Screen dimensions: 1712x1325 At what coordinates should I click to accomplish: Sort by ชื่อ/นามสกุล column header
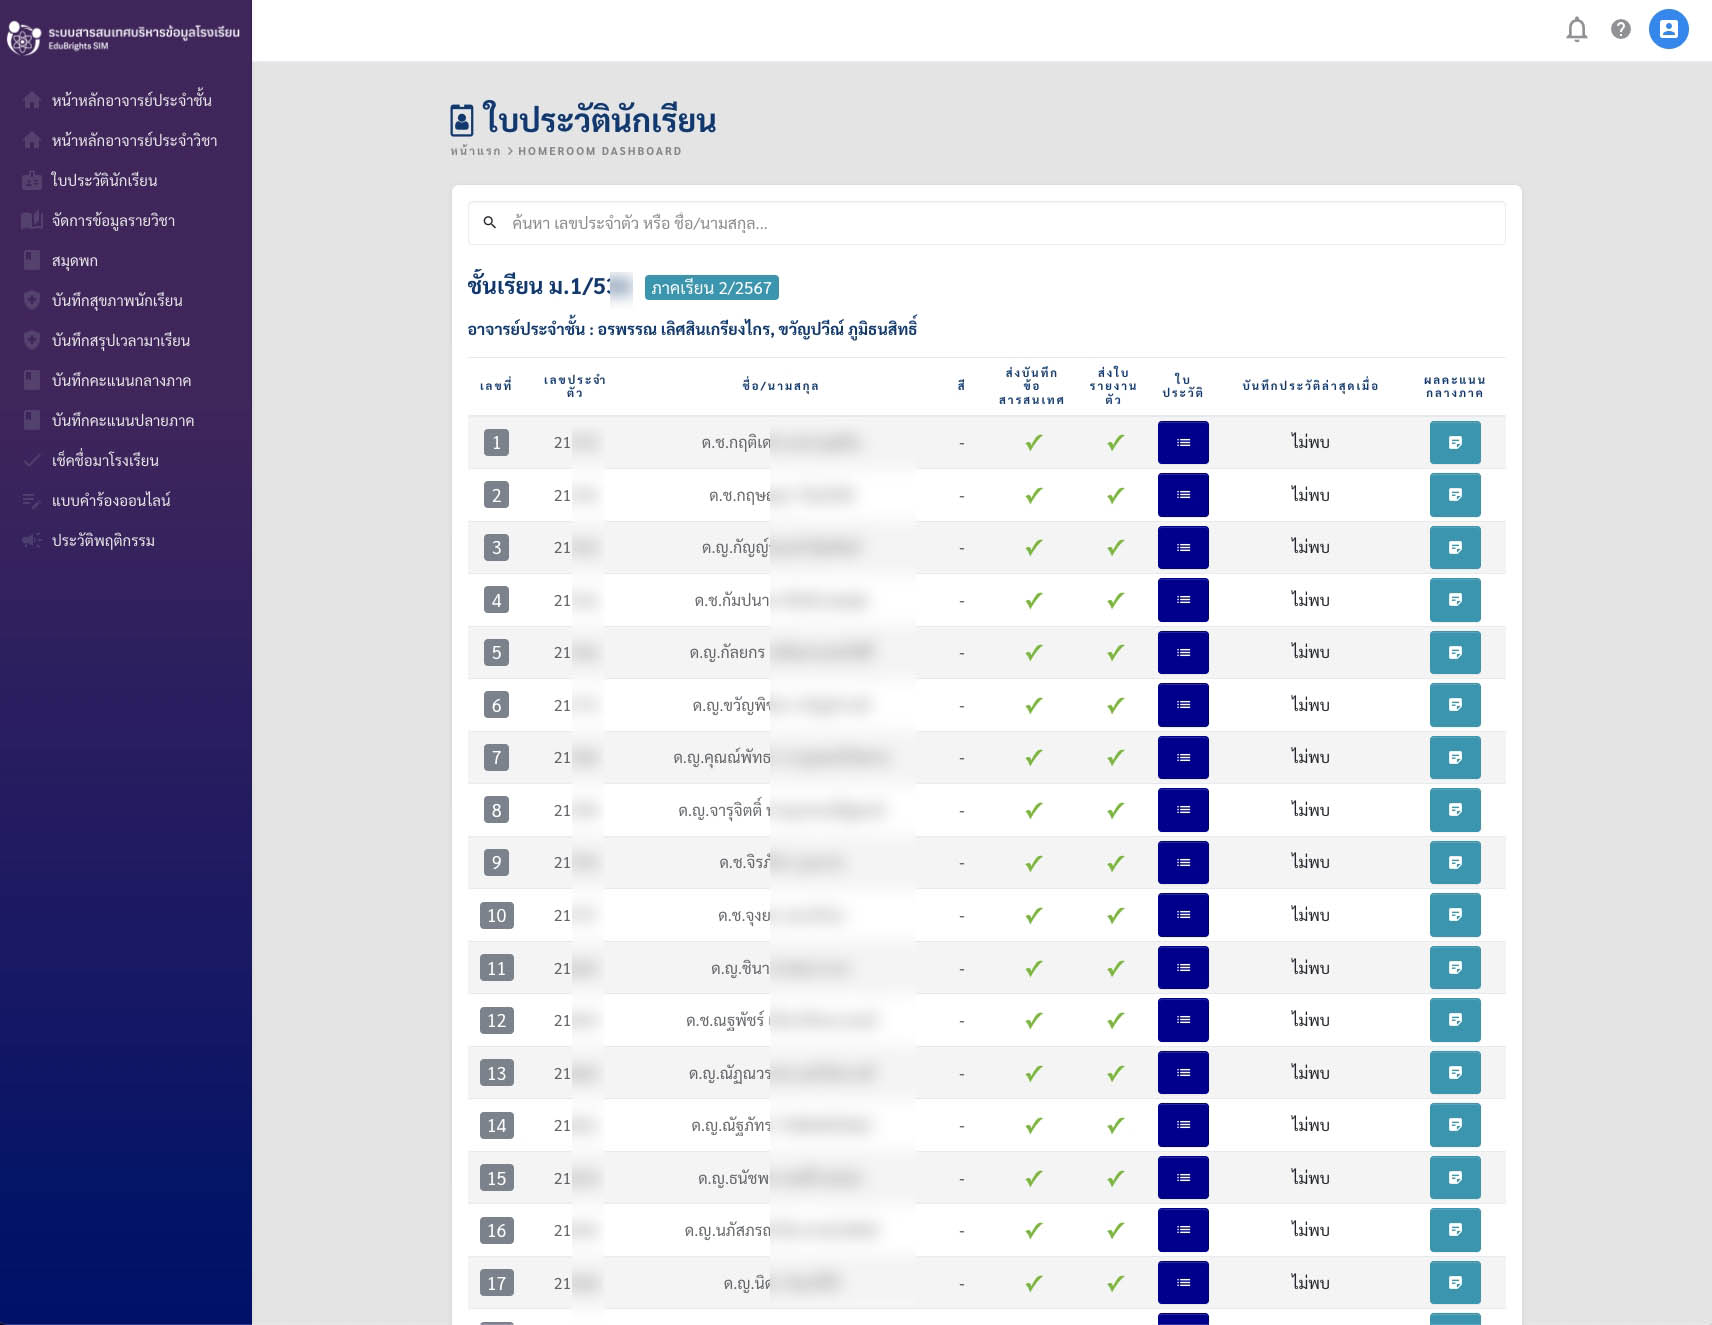[780, 386]
